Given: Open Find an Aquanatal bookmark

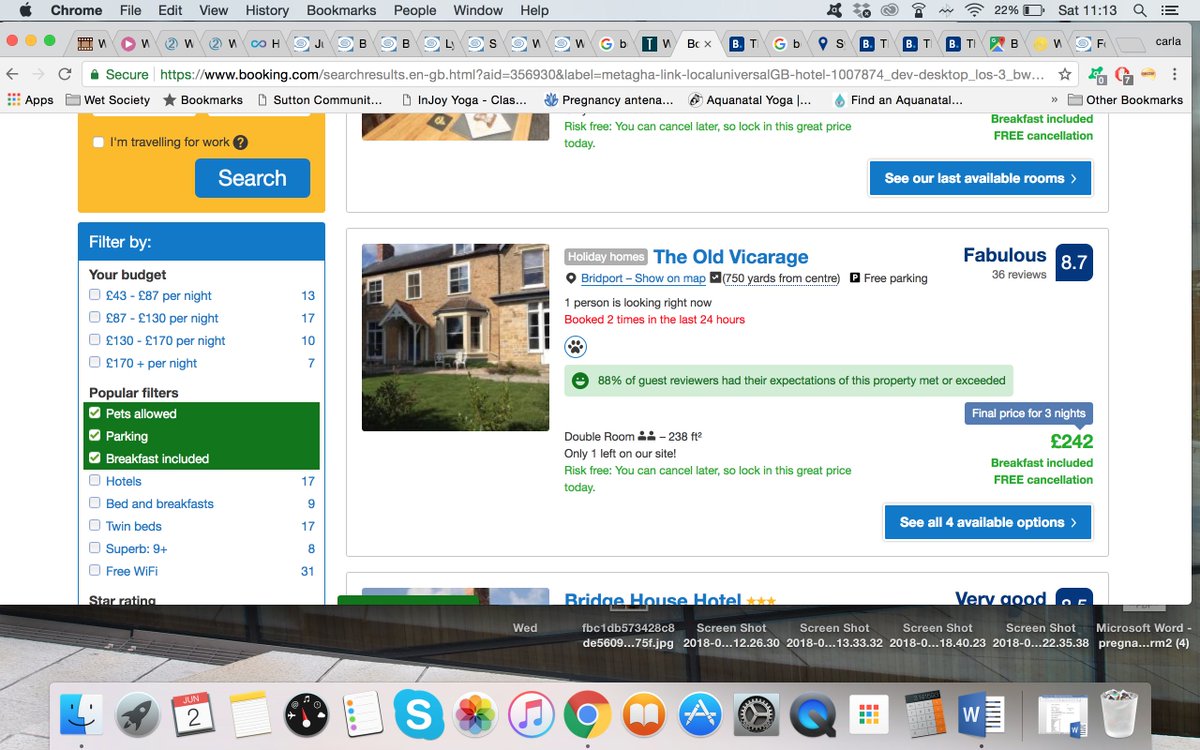Looking at the screenshot, I should [897, 100].
